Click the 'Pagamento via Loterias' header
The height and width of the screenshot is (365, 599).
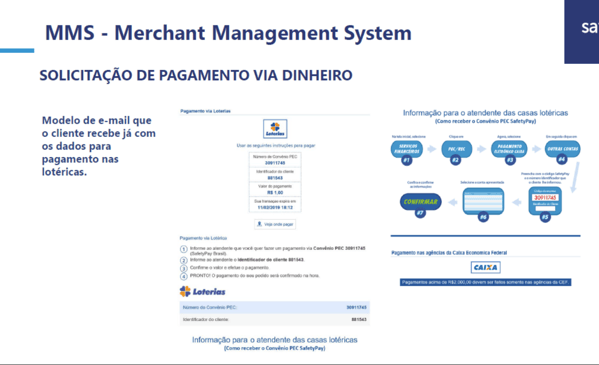pos(206,111)
